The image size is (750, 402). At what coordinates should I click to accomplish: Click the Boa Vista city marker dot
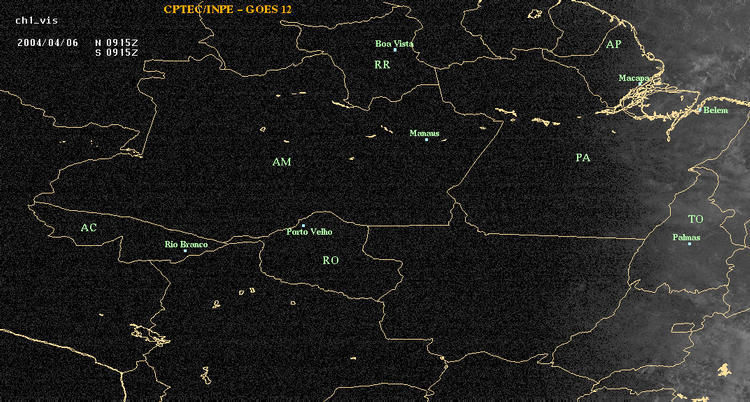tap(395, 50)
